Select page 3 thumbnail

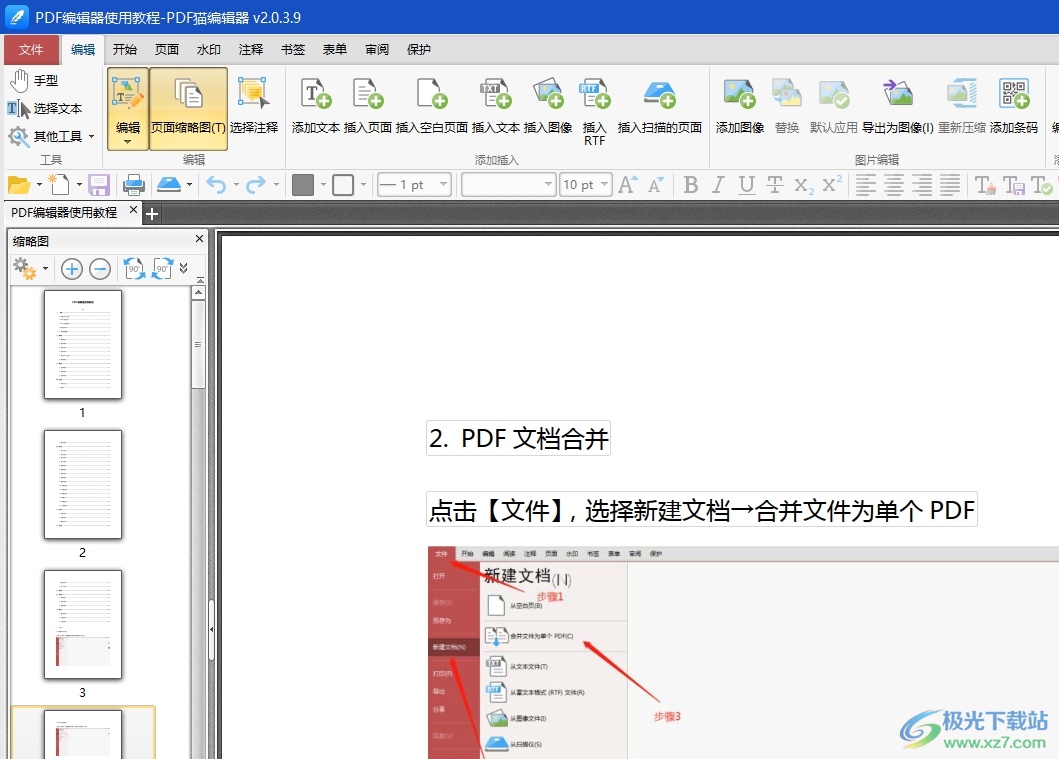point(82,624)
